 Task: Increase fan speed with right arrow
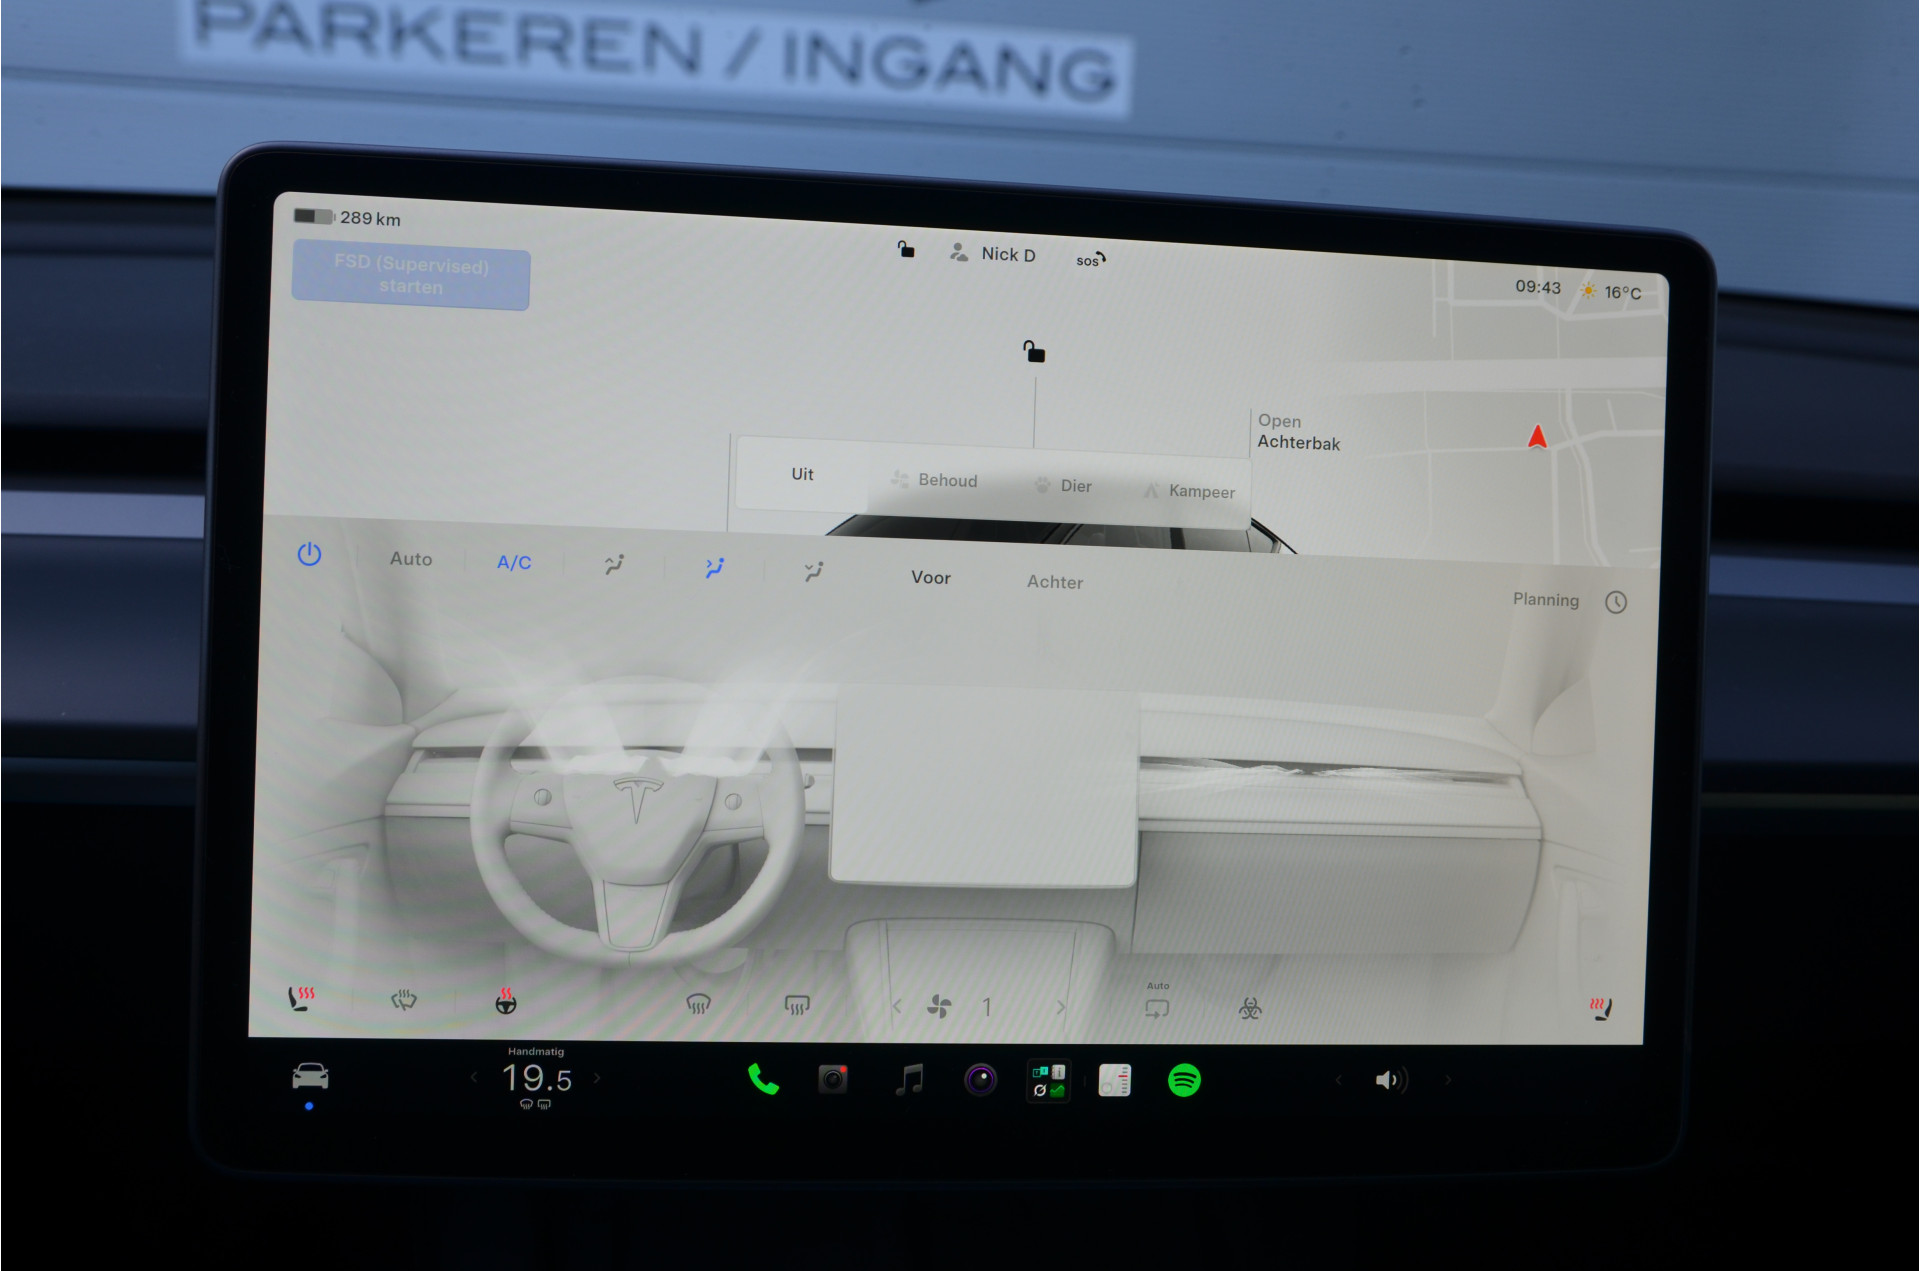point(1061,1007)
